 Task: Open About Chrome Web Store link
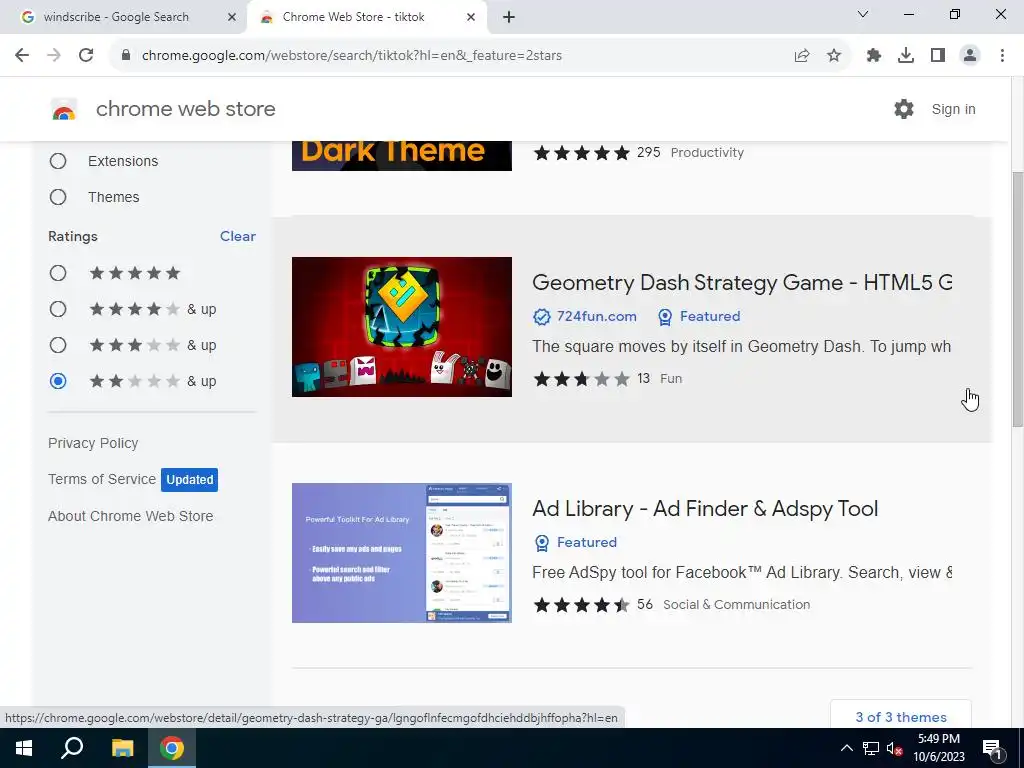pyautogui.click(x=131, y=516)
